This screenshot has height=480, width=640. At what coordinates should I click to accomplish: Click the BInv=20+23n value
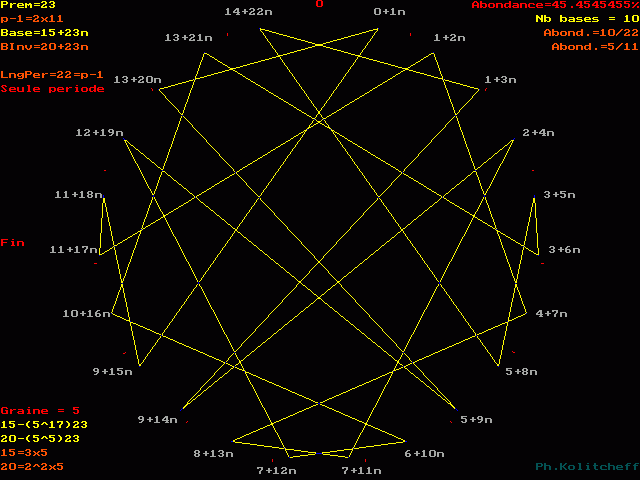click(x=44, y=47)
